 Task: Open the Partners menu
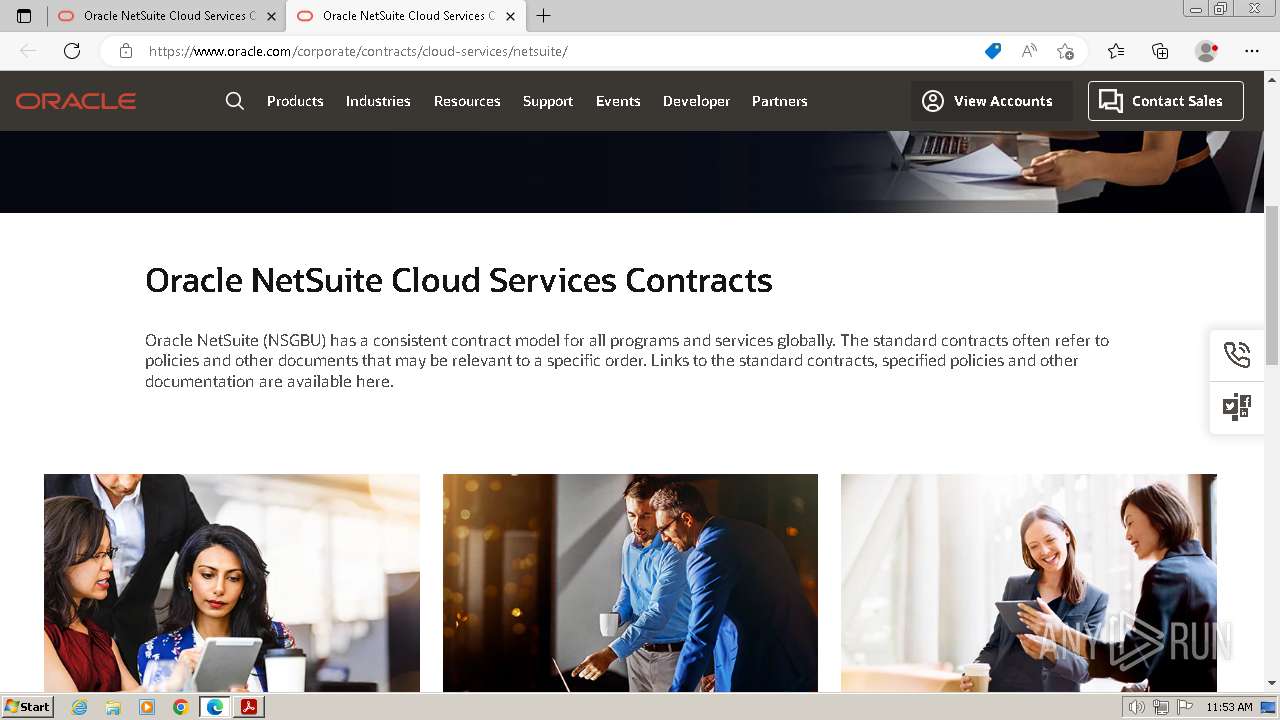(x=780, y=101)
